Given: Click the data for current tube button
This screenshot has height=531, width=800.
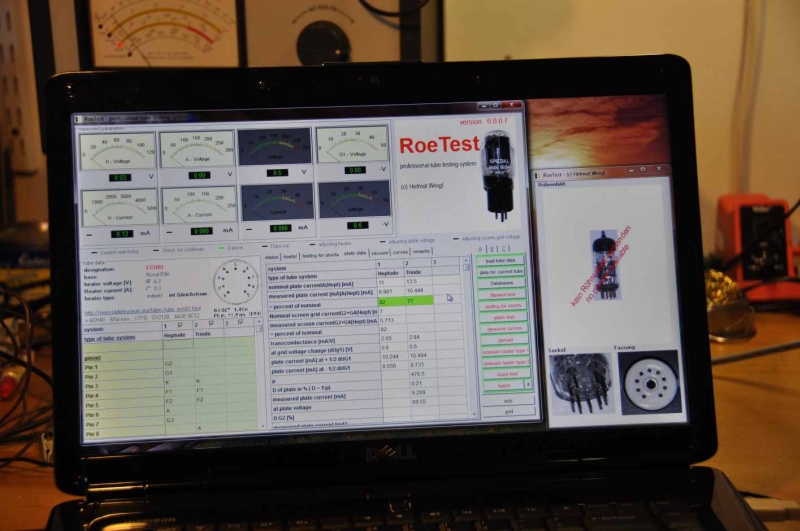Looking at the screenshot, I should [501, 272].
